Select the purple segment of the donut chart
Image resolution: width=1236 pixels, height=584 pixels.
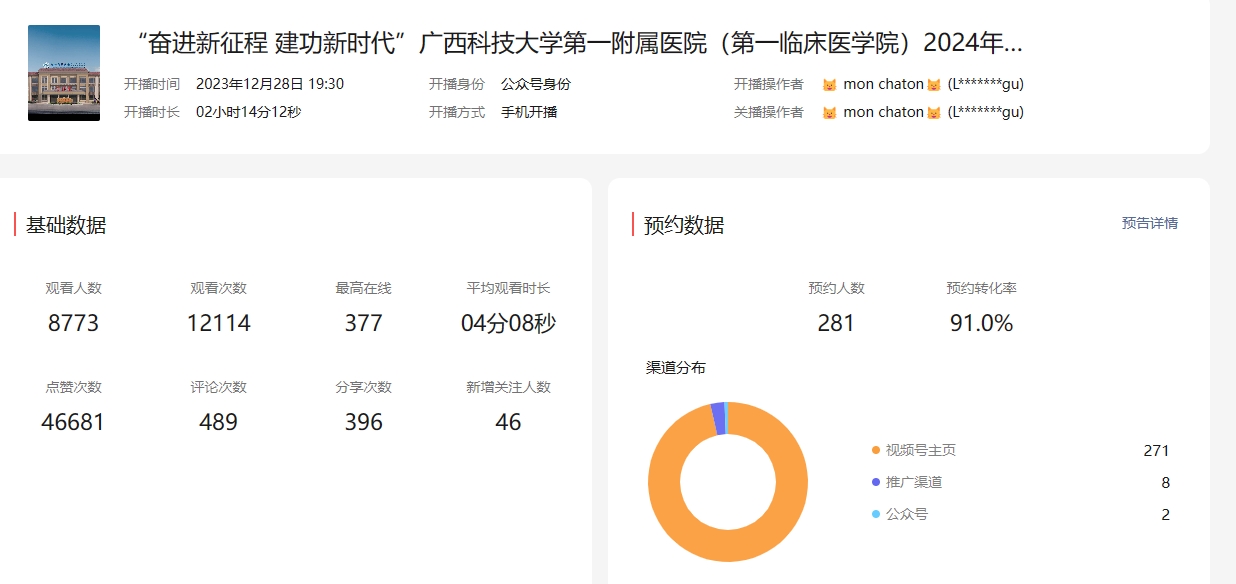[x=717, y=418]
